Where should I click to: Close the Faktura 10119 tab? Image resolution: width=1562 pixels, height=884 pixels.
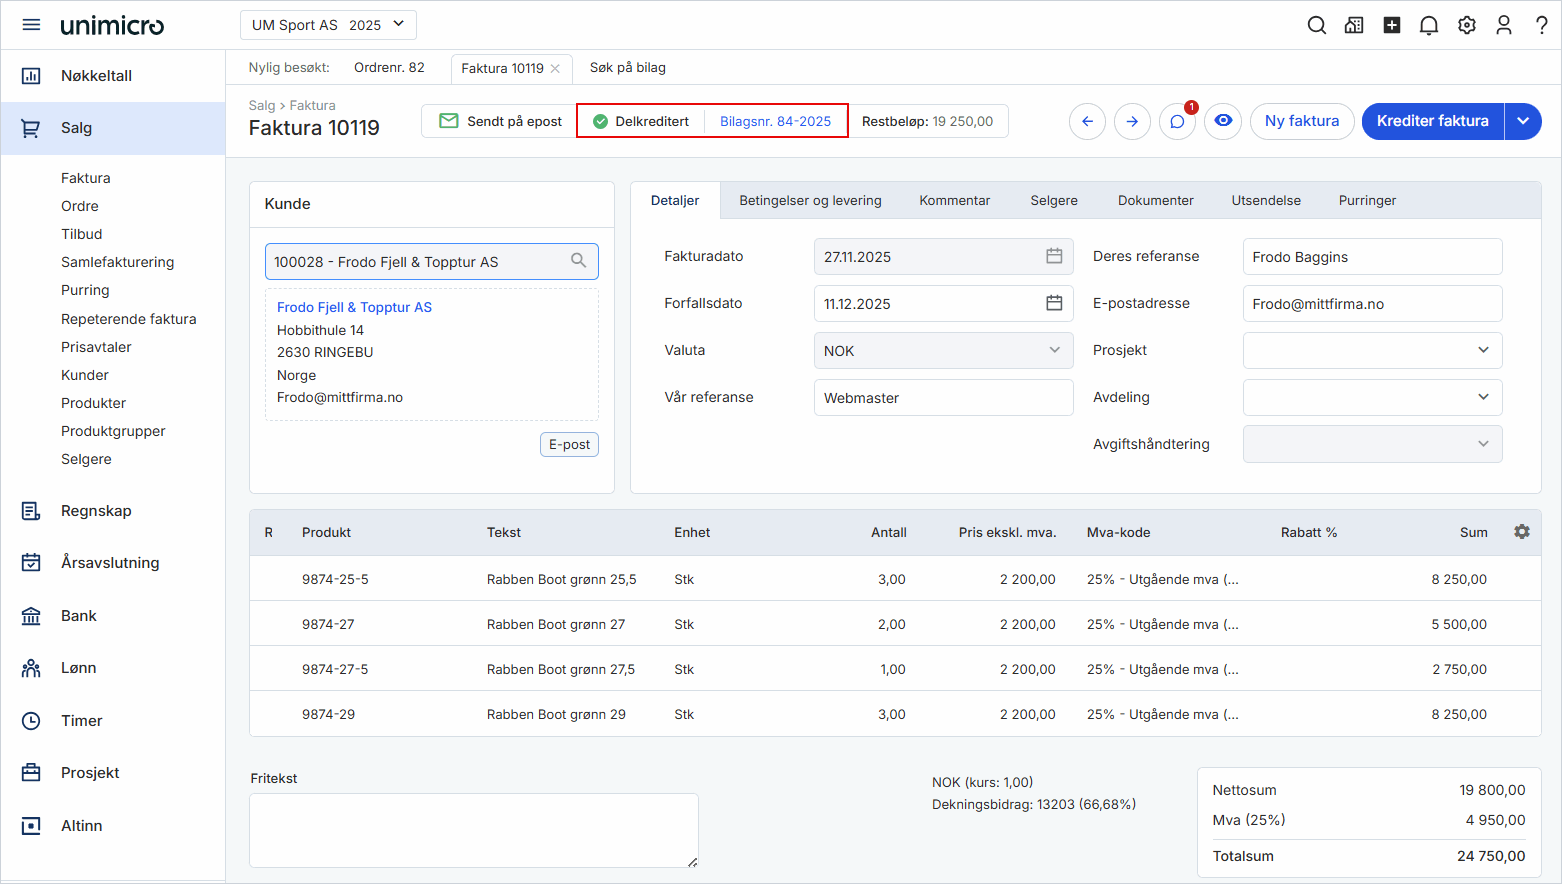point(556,69)
